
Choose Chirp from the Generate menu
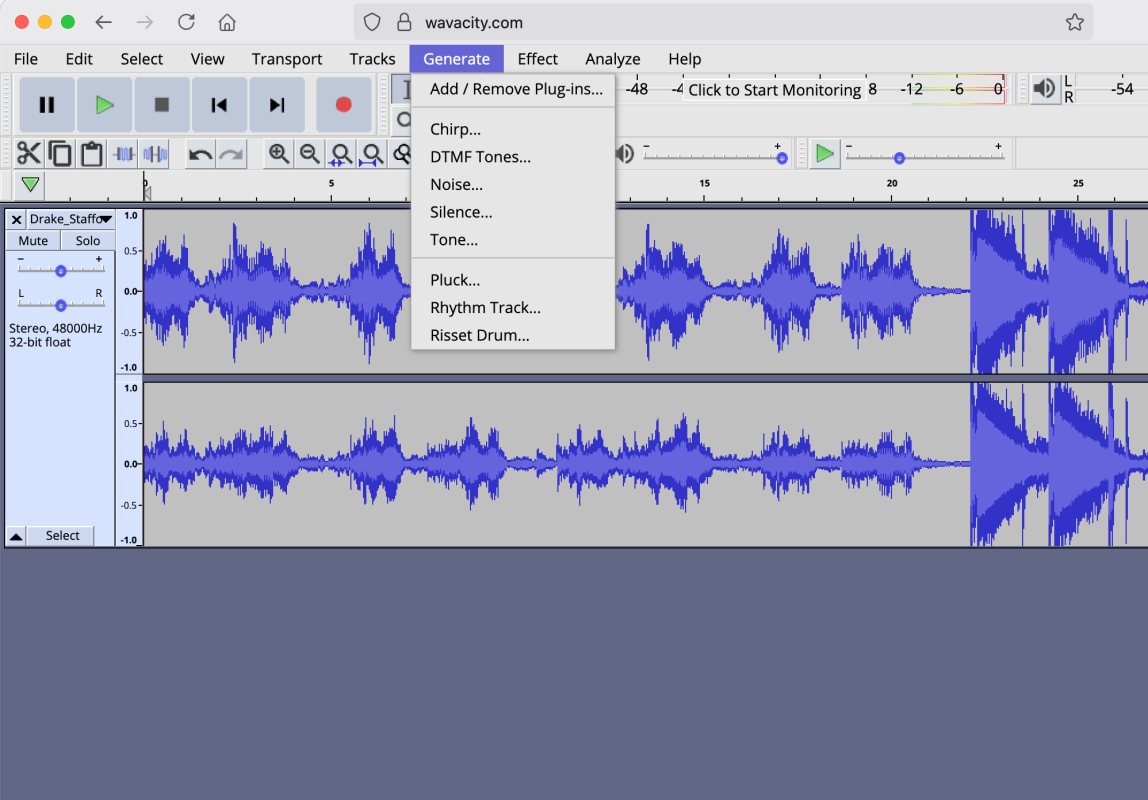tap(456, 128)
